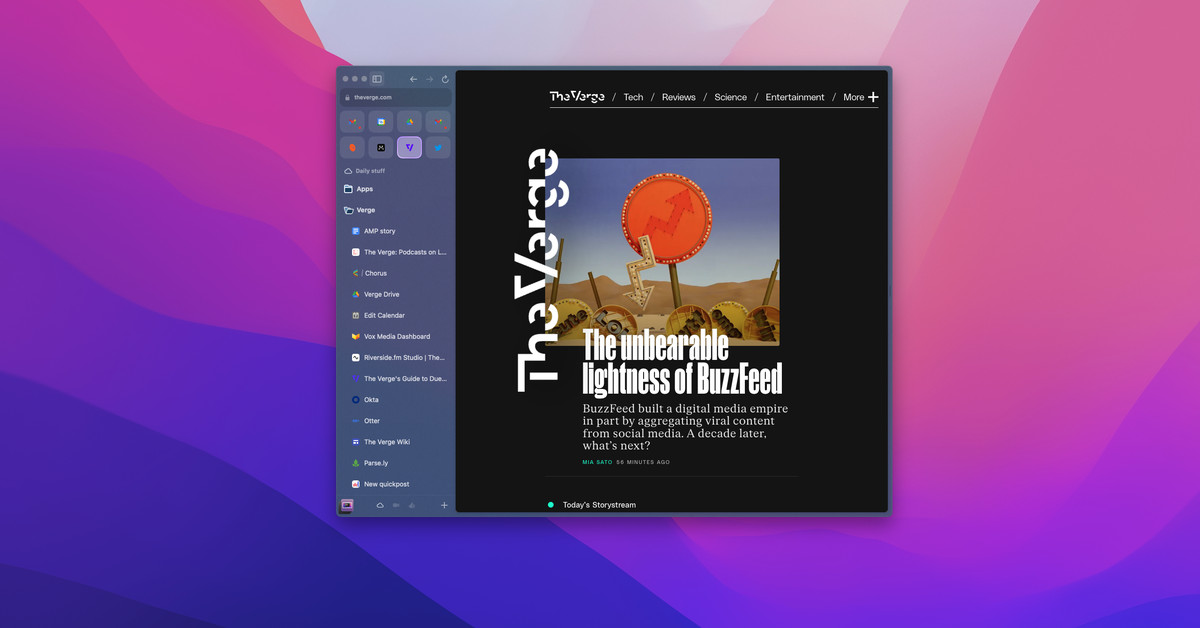The width and height of the screenshot is (1200, 628).
Task: Go forward with the right arrow
Action: coord(429,79)
